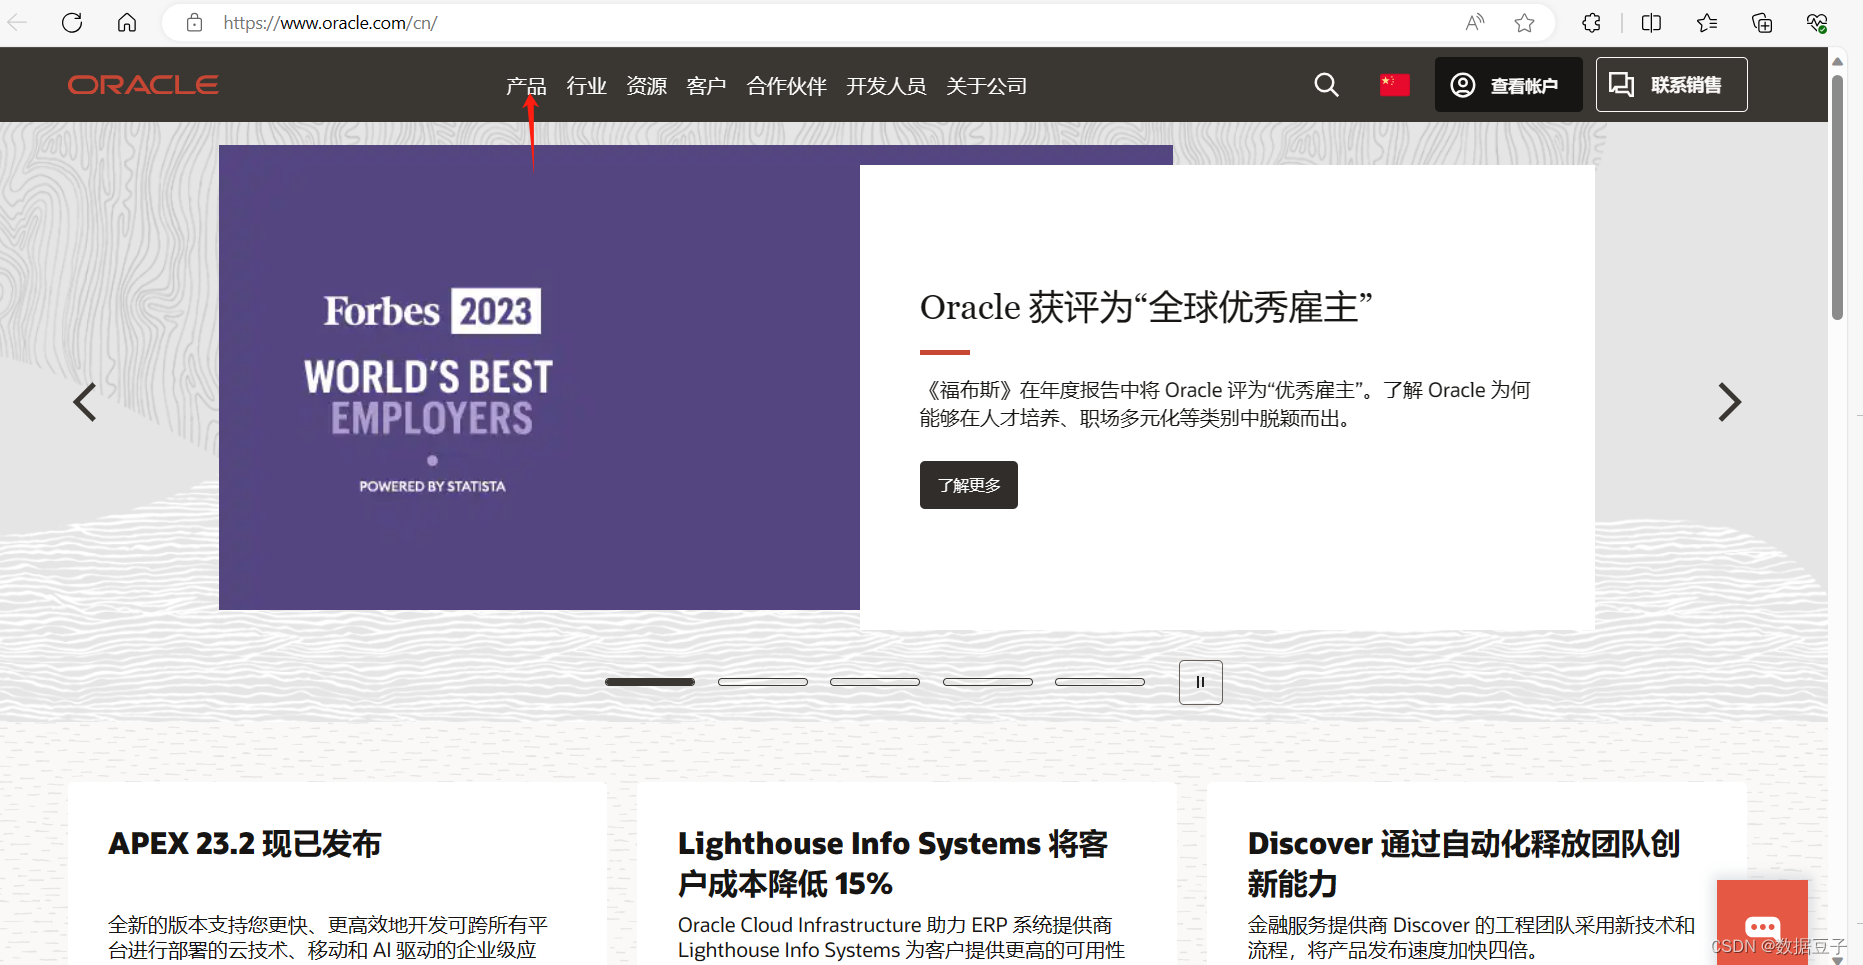Click scrollbar up arrow
1863x965 pixels.
coord(1837,61)
